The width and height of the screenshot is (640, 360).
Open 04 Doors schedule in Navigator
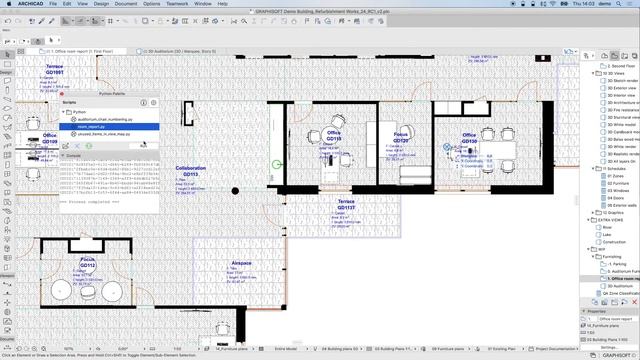(x=616, y=198)
